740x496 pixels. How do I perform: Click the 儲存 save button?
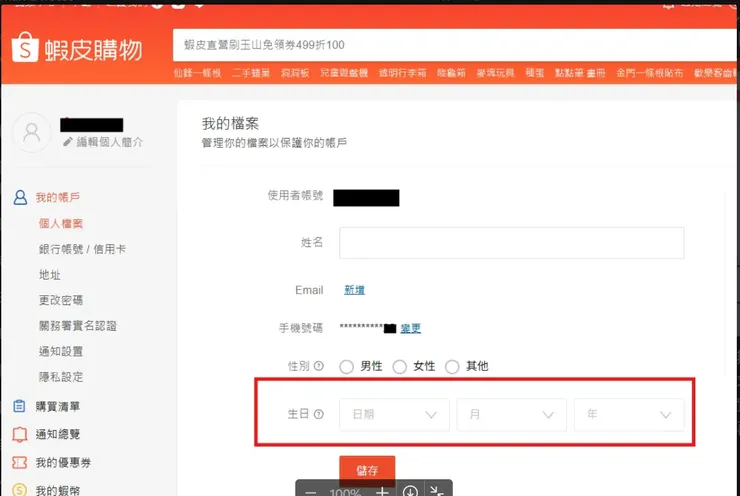click(x=367, y=471)
